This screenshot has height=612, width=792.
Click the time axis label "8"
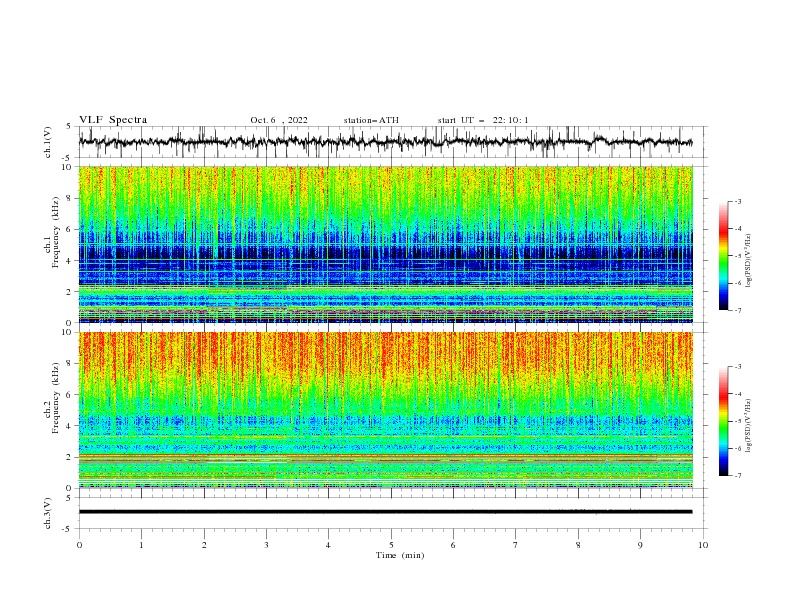click(x=578, y=545)
